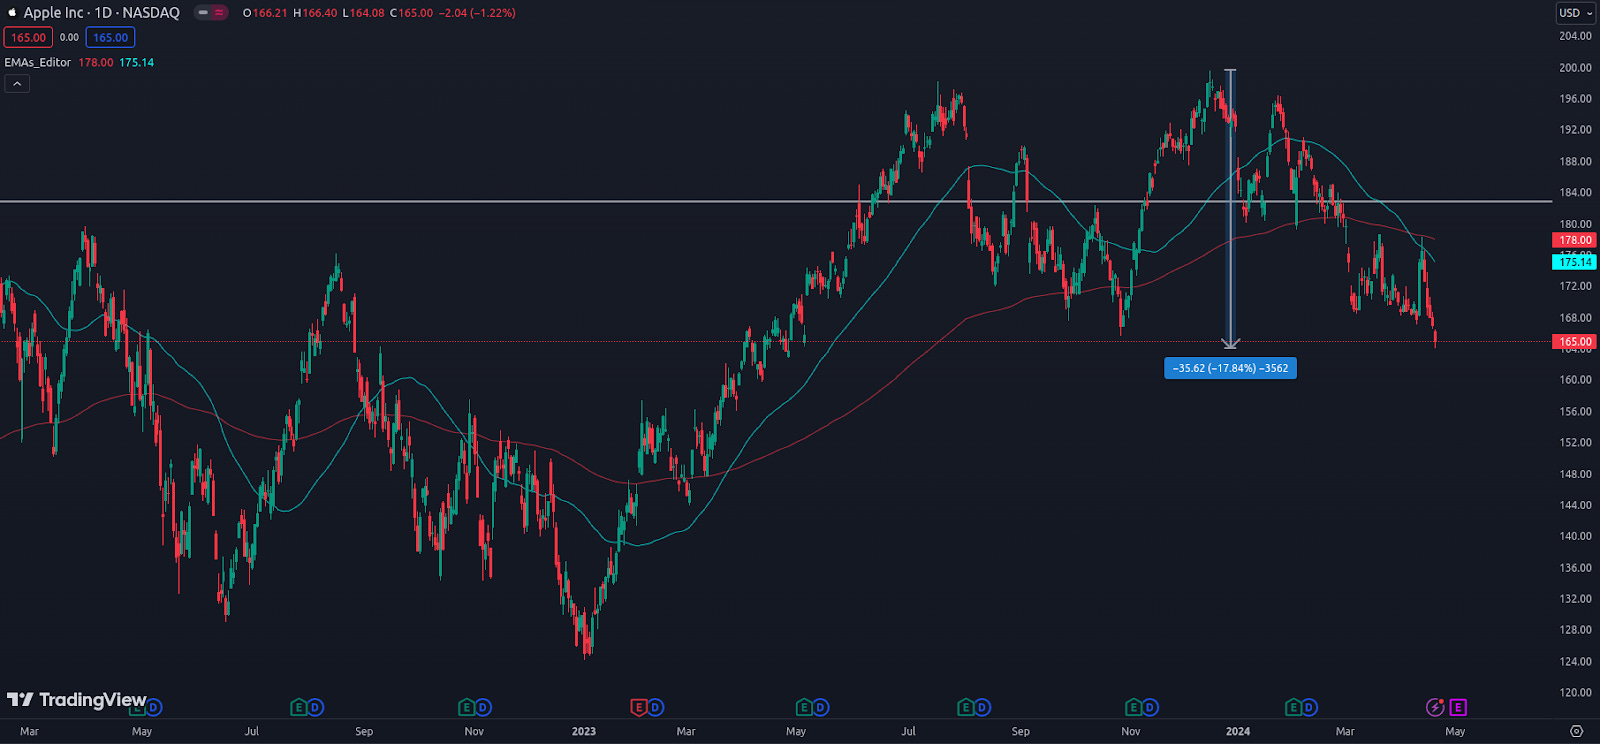Click the pink wave icon in the indicator pill

tap(219, 13)
